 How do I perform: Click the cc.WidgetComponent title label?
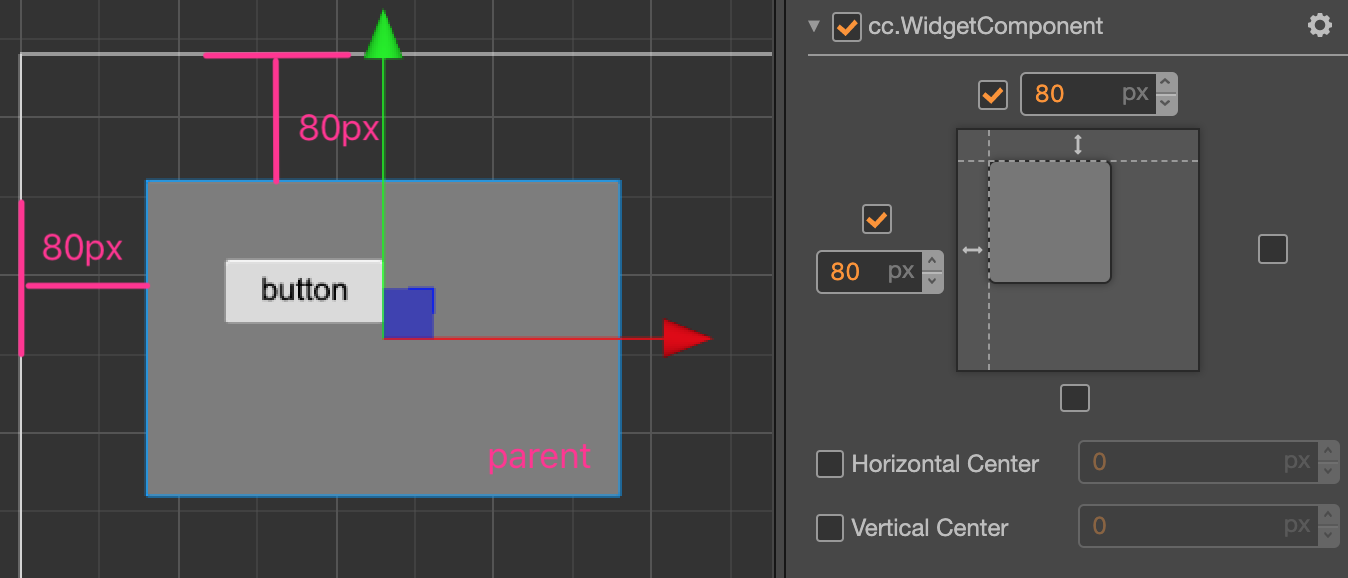pyautogui.click(x=985, y=26)
